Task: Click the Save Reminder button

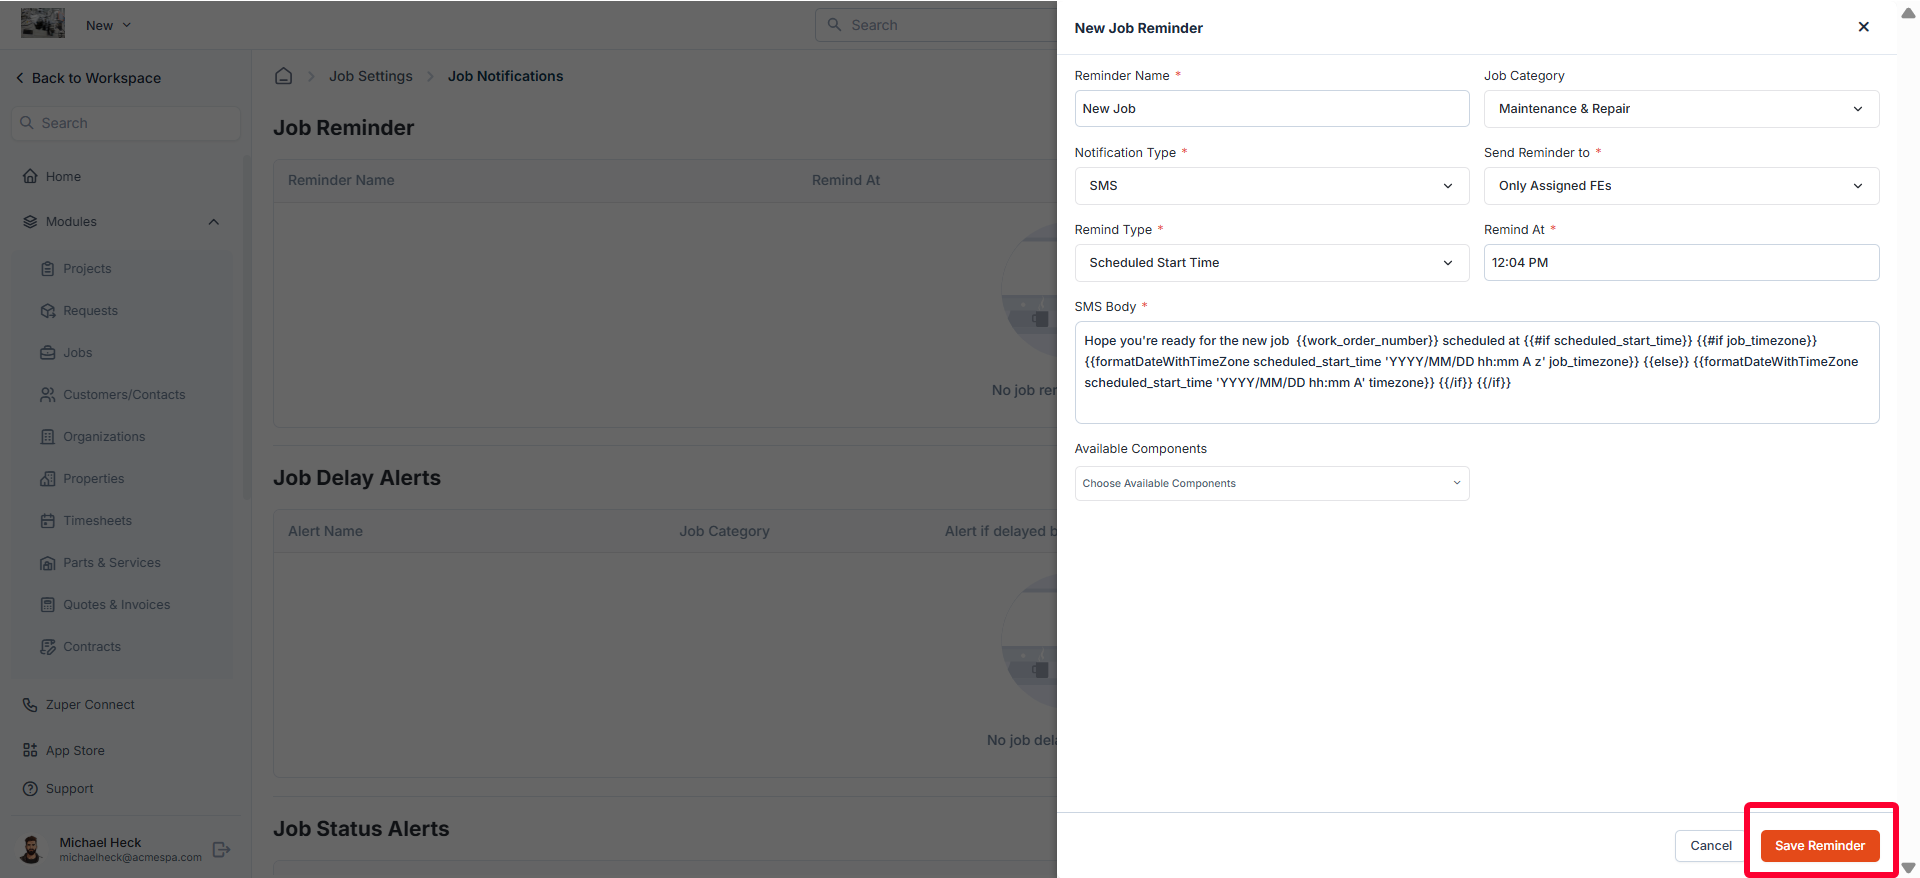Action: (x=1820, y=846)
